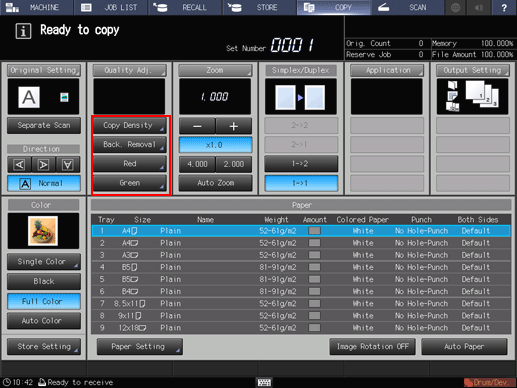Click tray 1 paper amount indicator
Screen dimensions: 517x388
click(x=314, y=231)
